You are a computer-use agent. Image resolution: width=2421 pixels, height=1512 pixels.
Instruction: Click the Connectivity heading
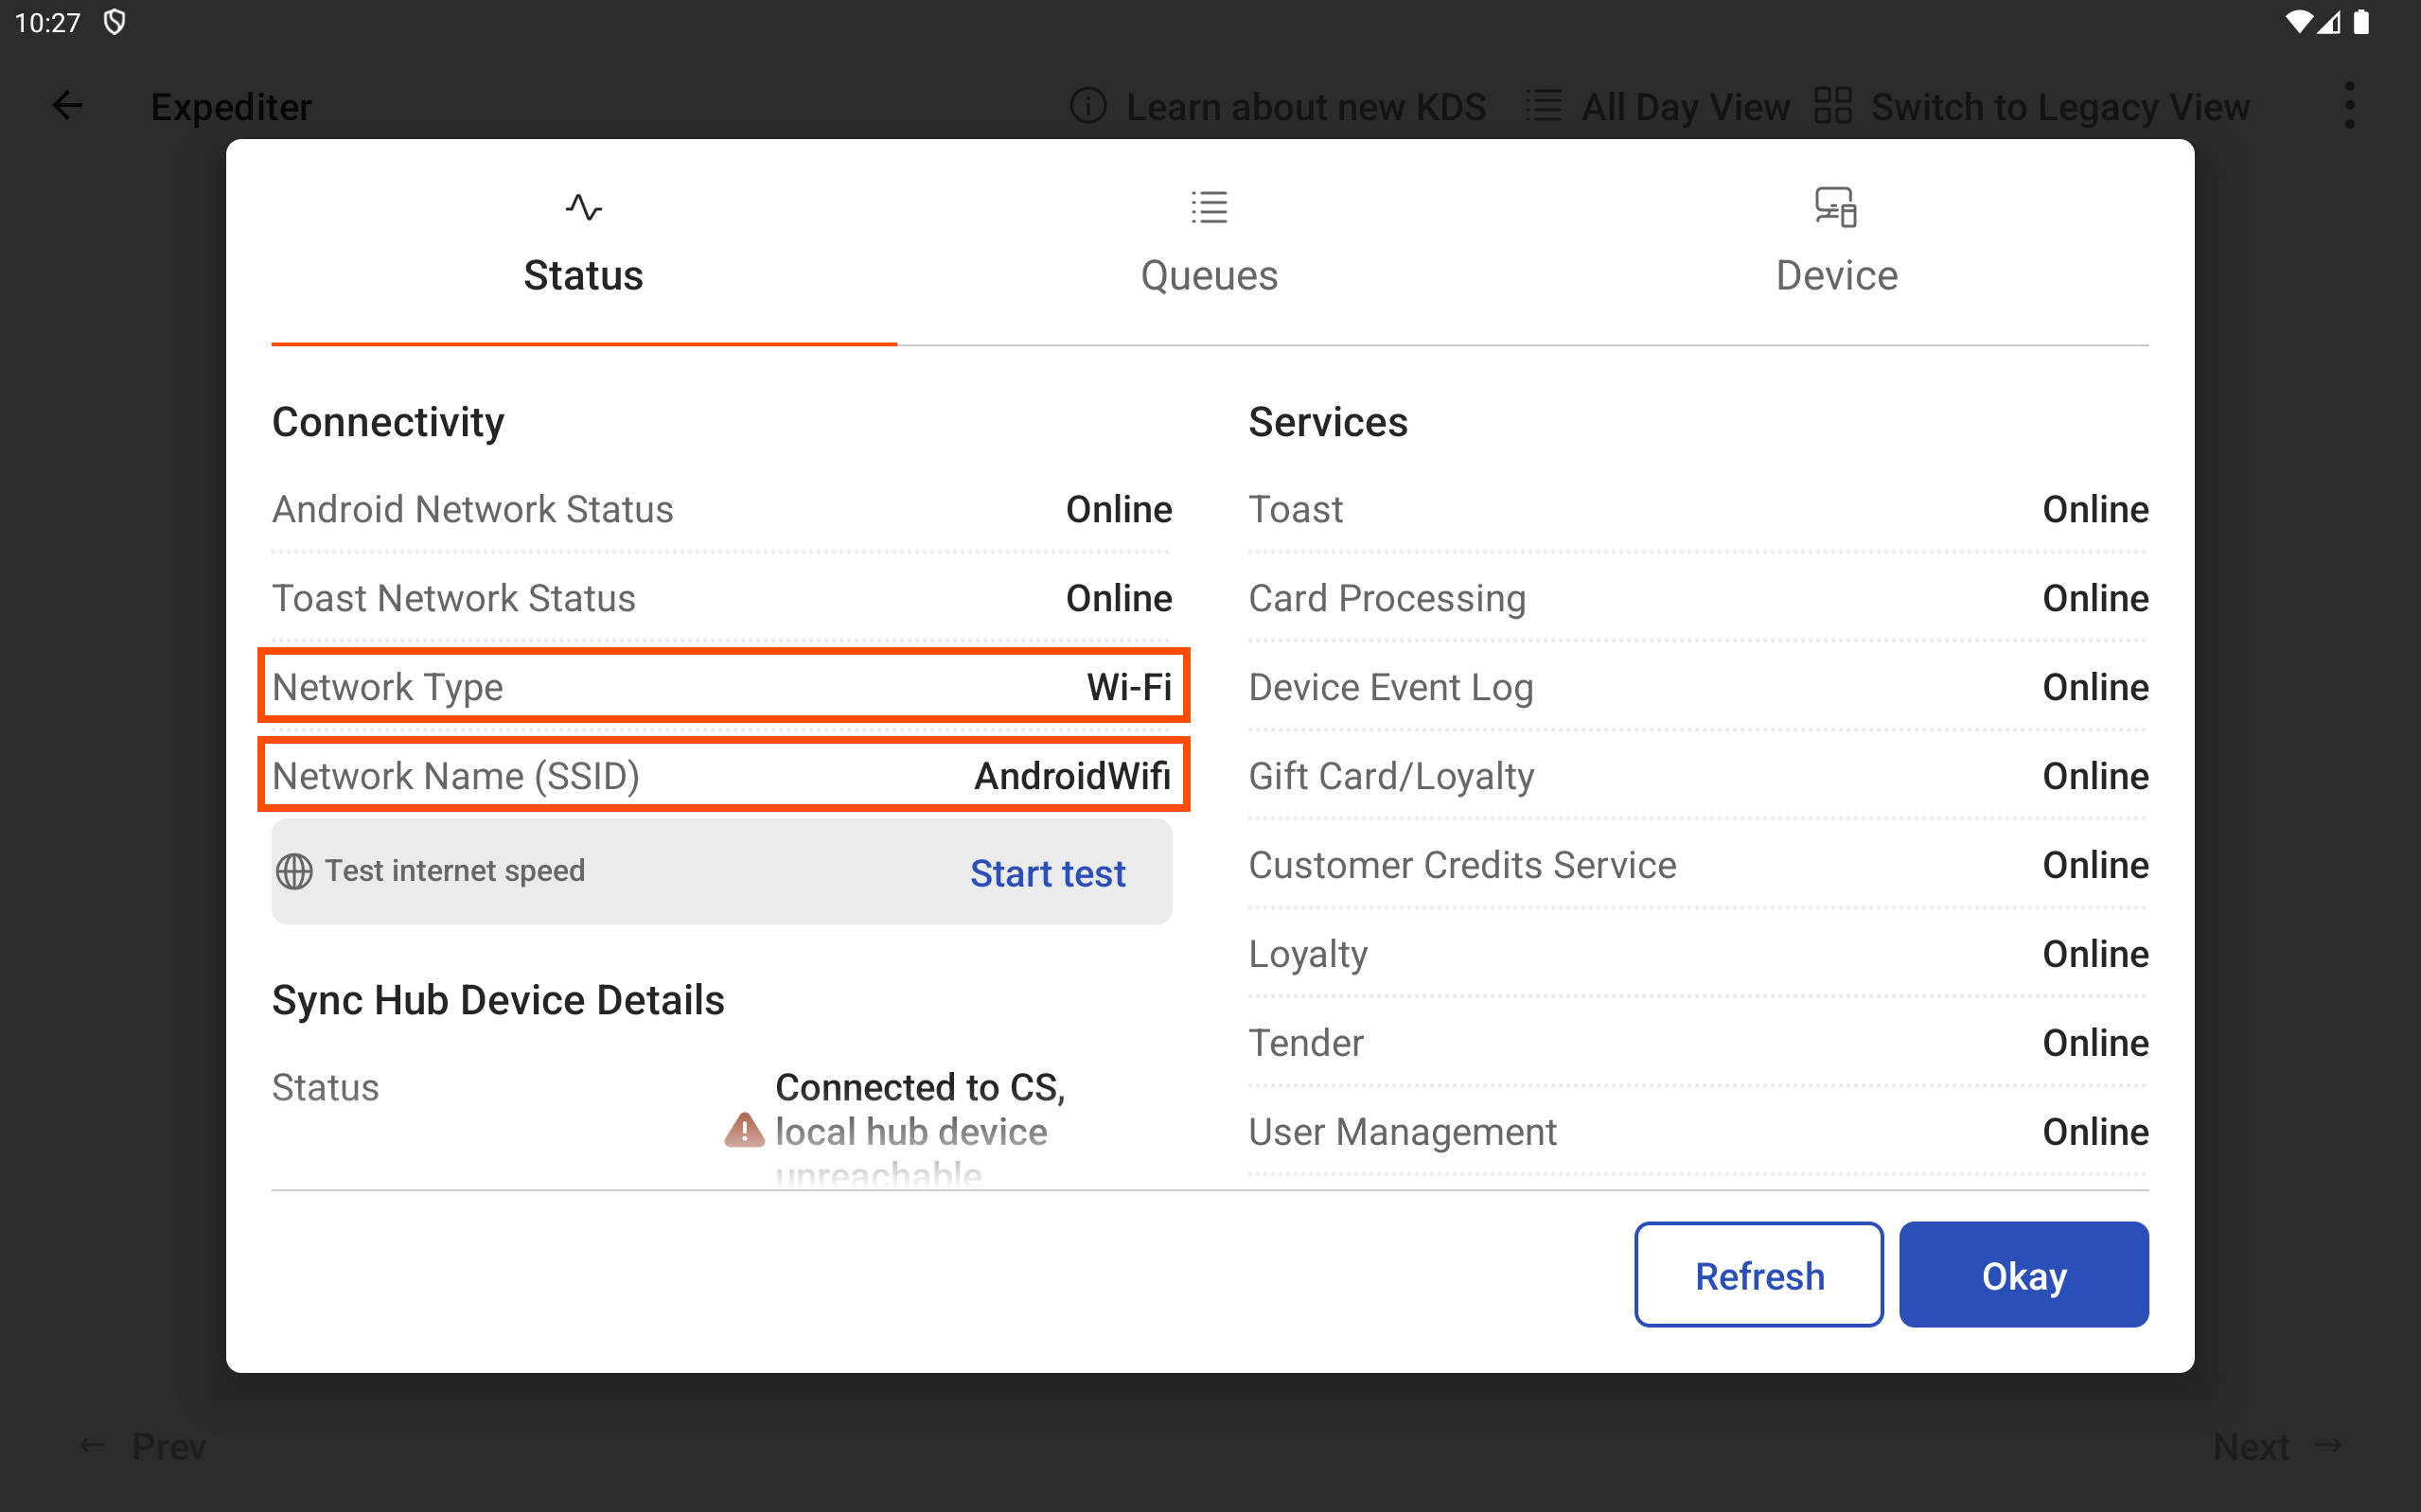point(388,422)
